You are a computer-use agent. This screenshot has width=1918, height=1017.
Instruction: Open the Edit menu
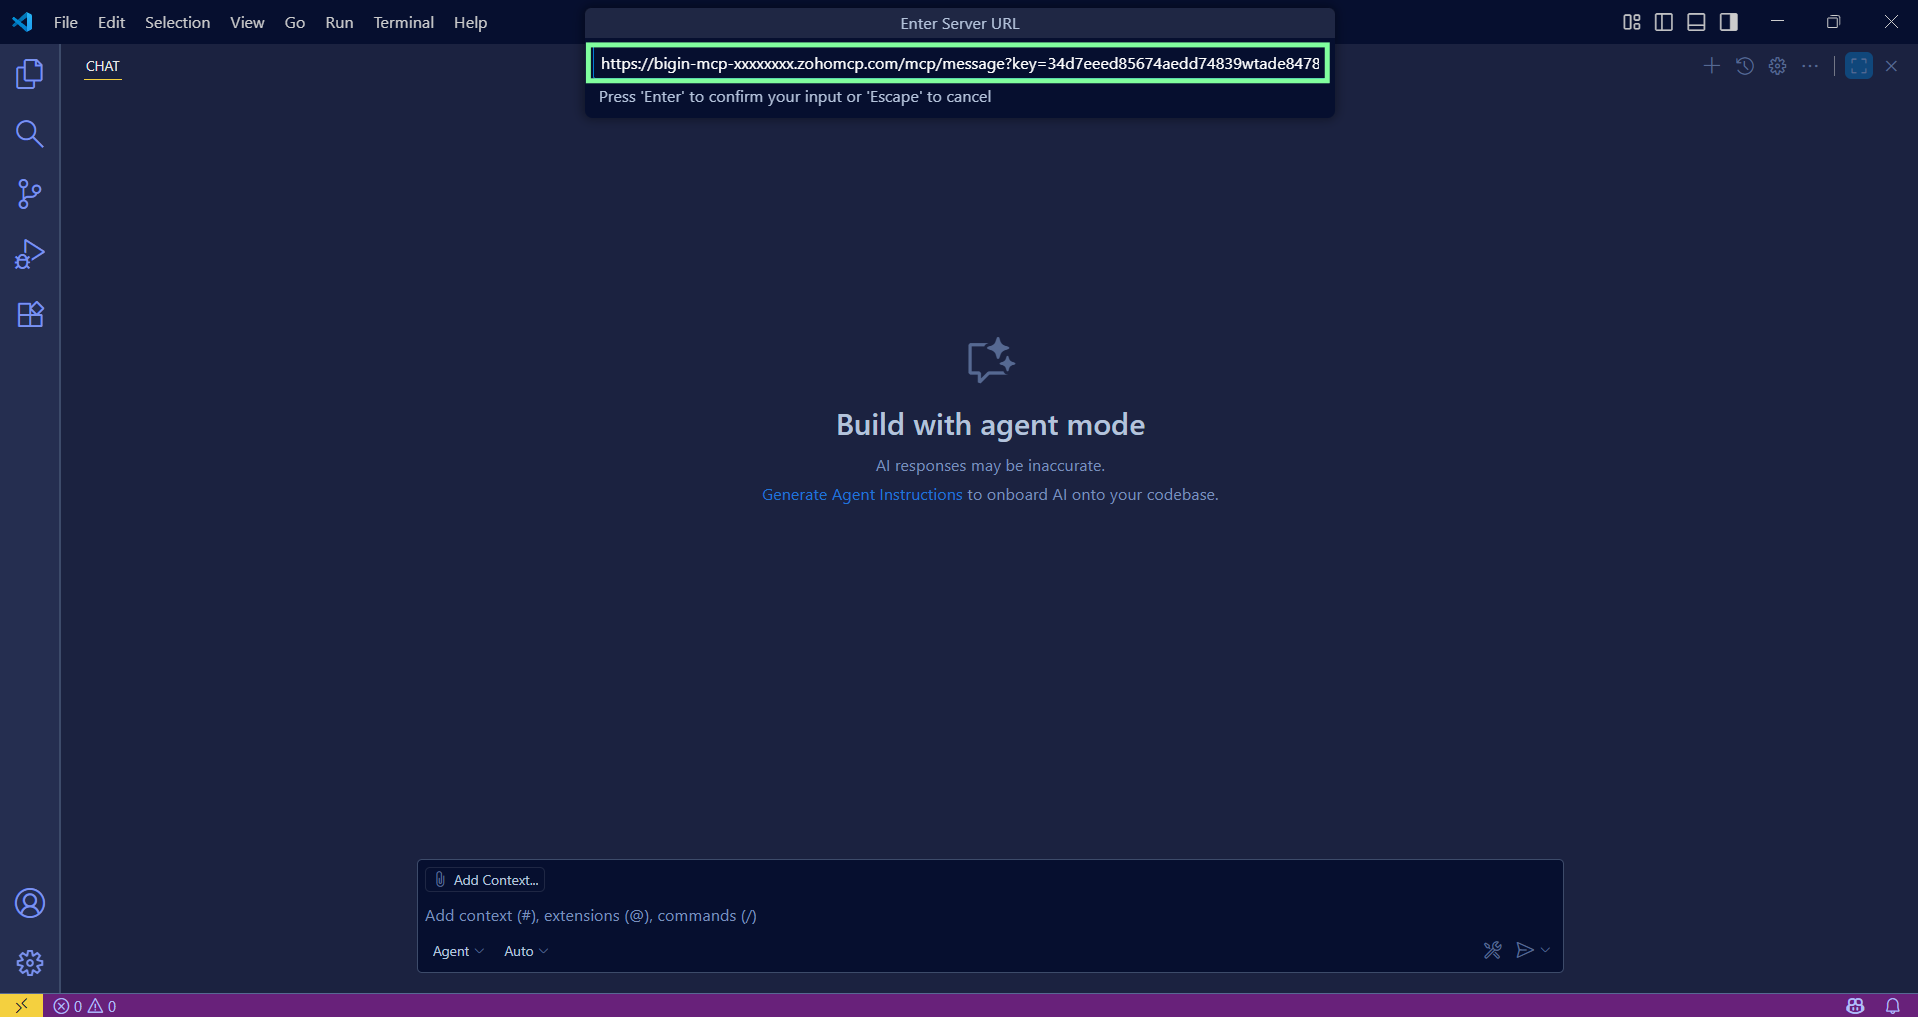coord(111,22)
